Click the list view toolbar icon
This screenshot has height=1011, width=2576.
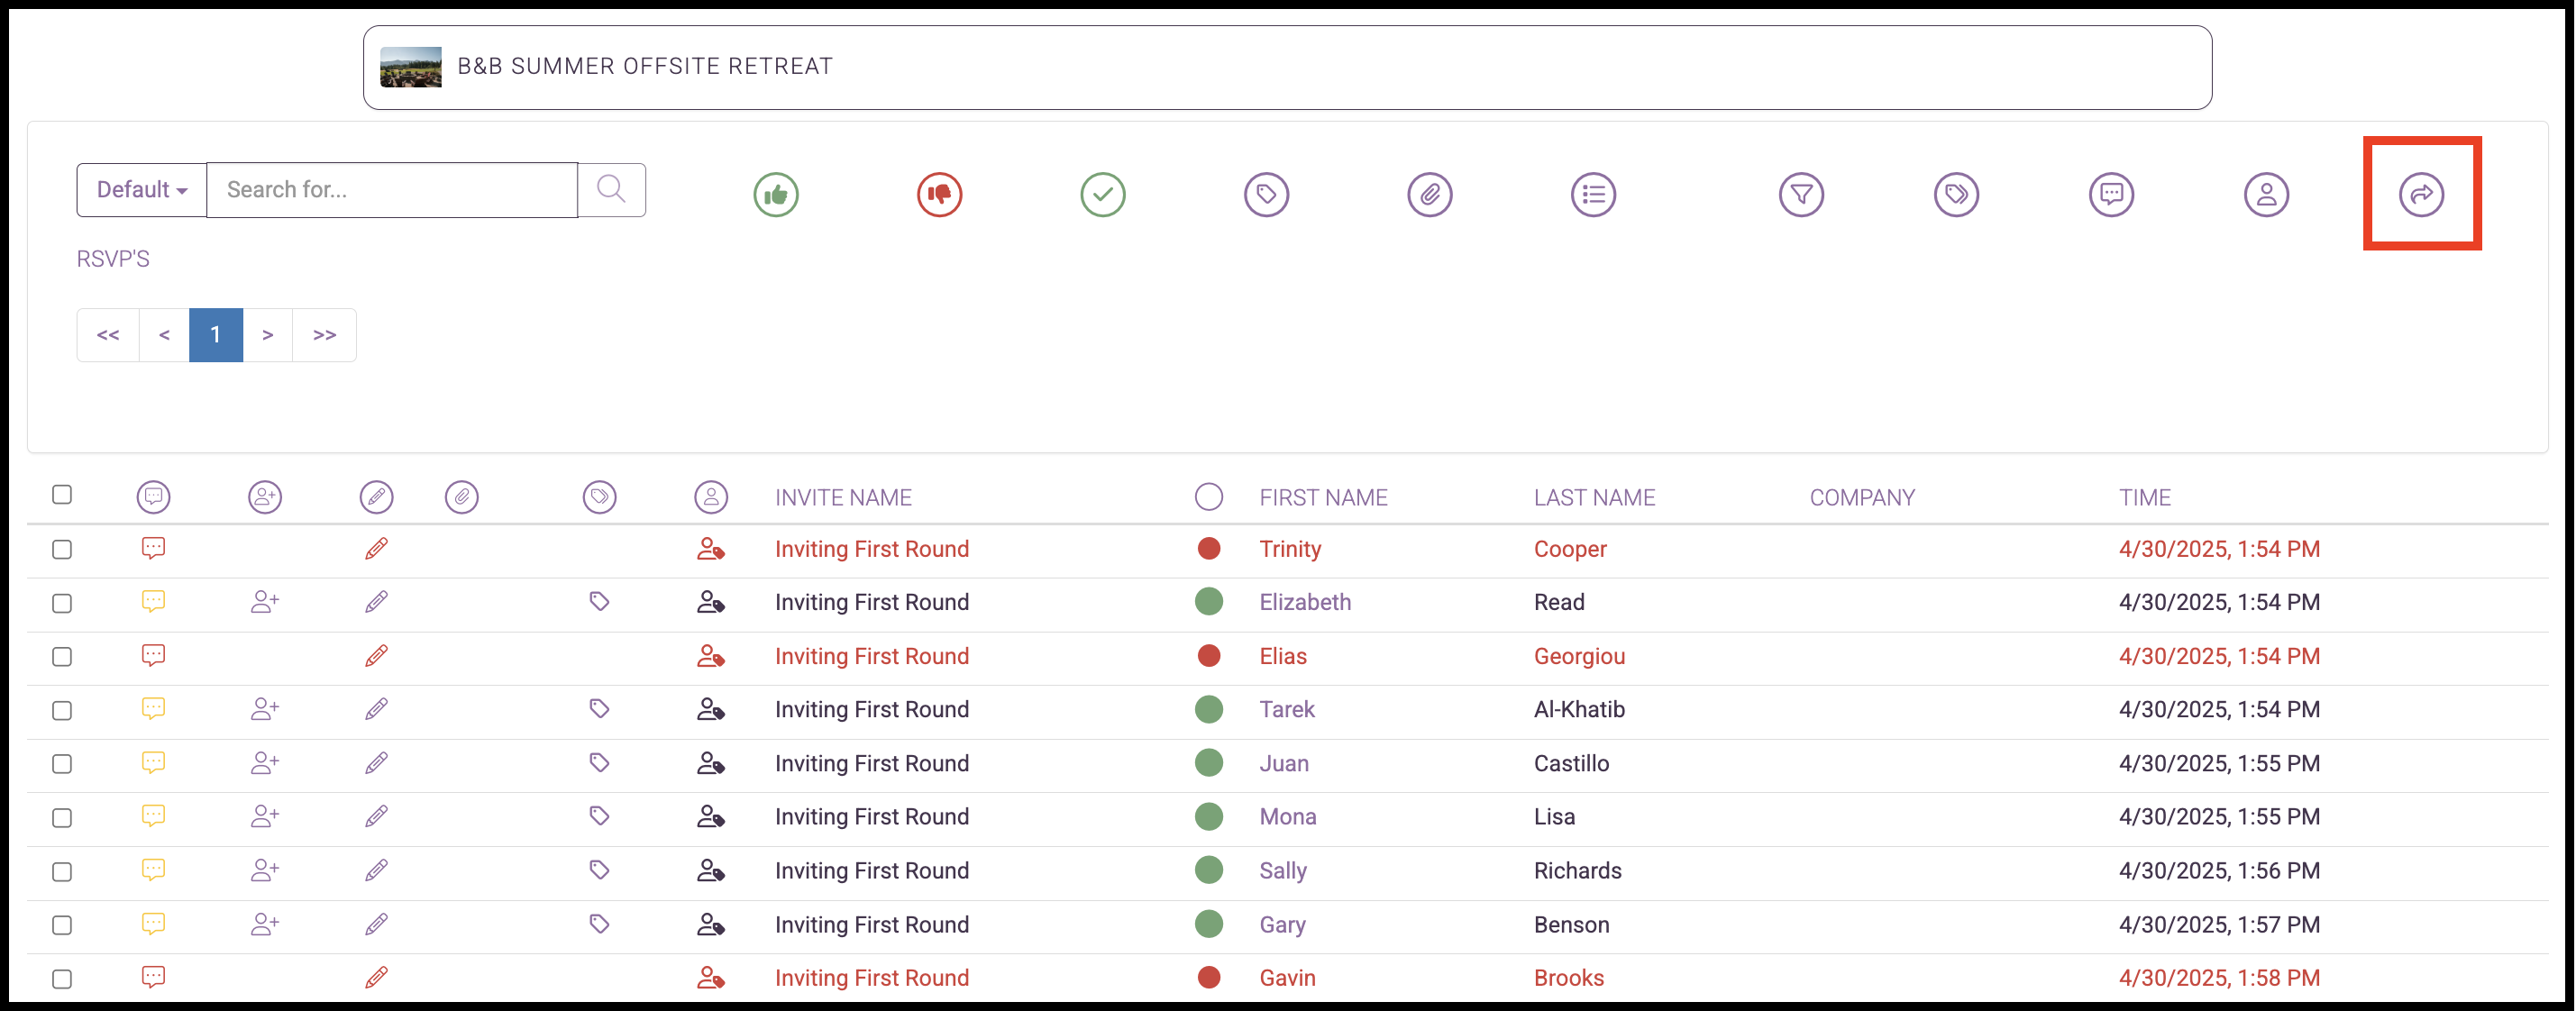[1593, 194]
